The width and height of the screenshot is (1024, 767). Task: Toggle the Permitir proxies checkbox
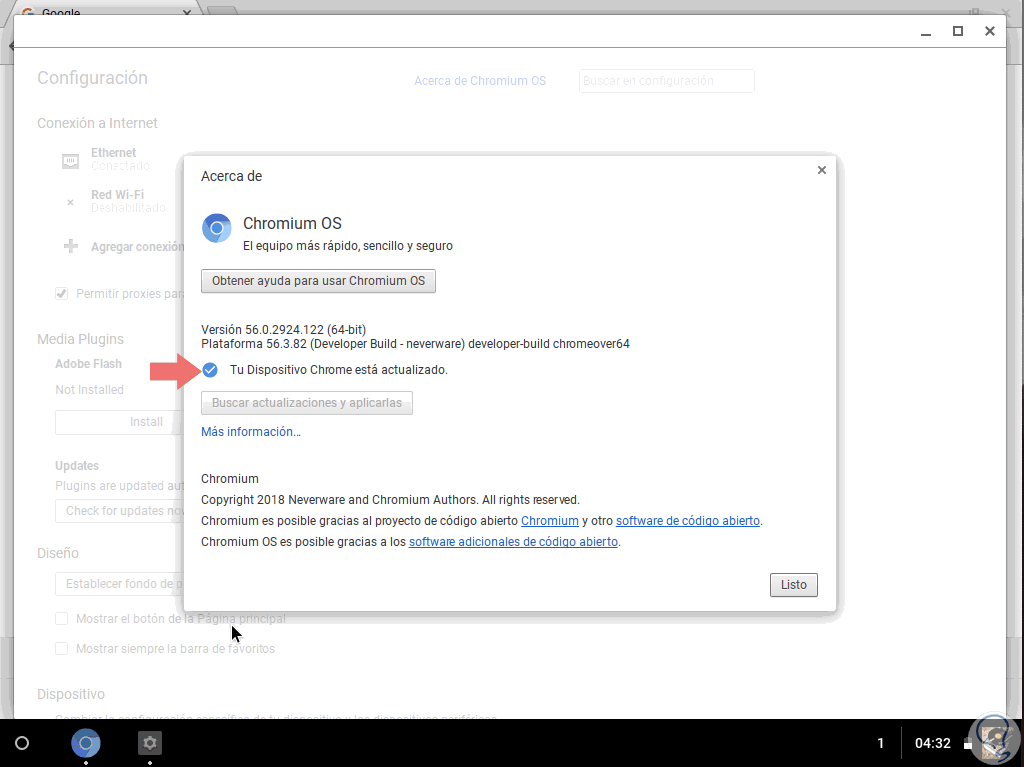61,293
